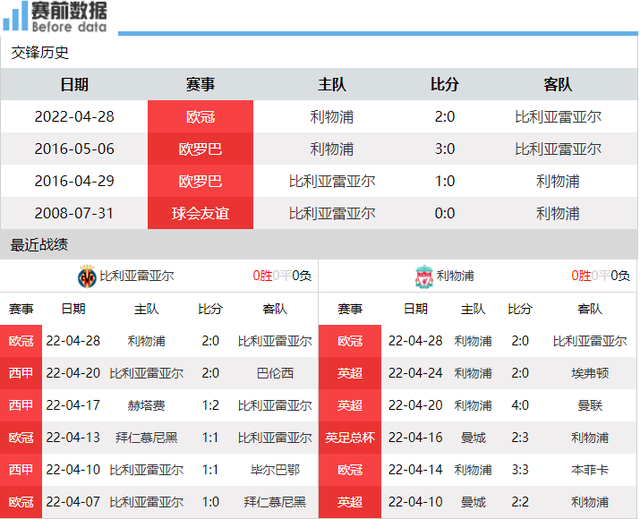This screenshot has height=519, width=640.
Task: Click the 2:2 score in 22-04-10 Liverpool row
Action: 520,502
